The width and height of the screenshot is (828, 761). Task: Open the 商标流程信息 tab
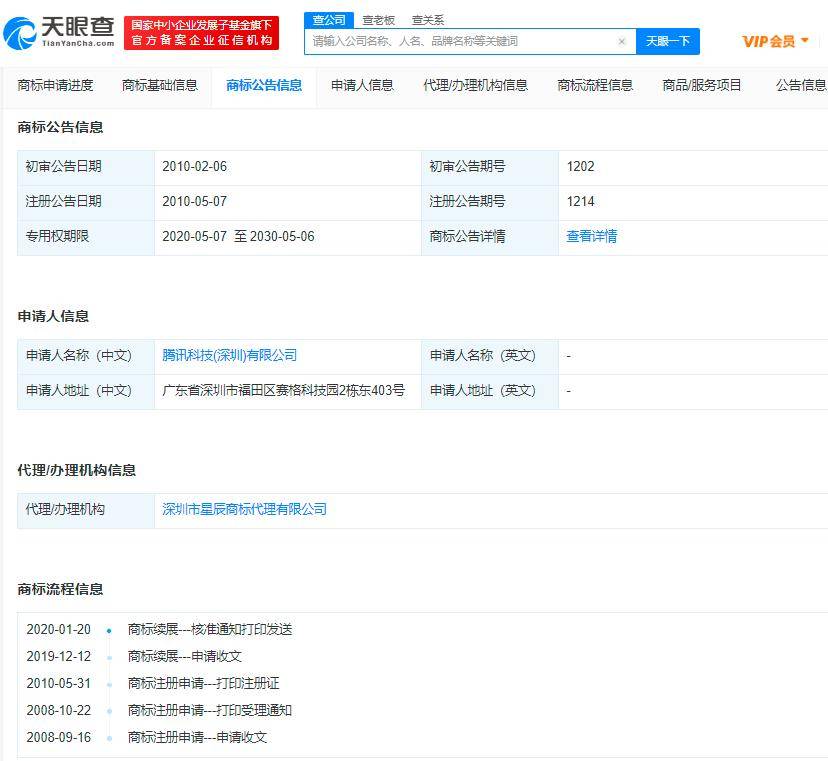595,86
